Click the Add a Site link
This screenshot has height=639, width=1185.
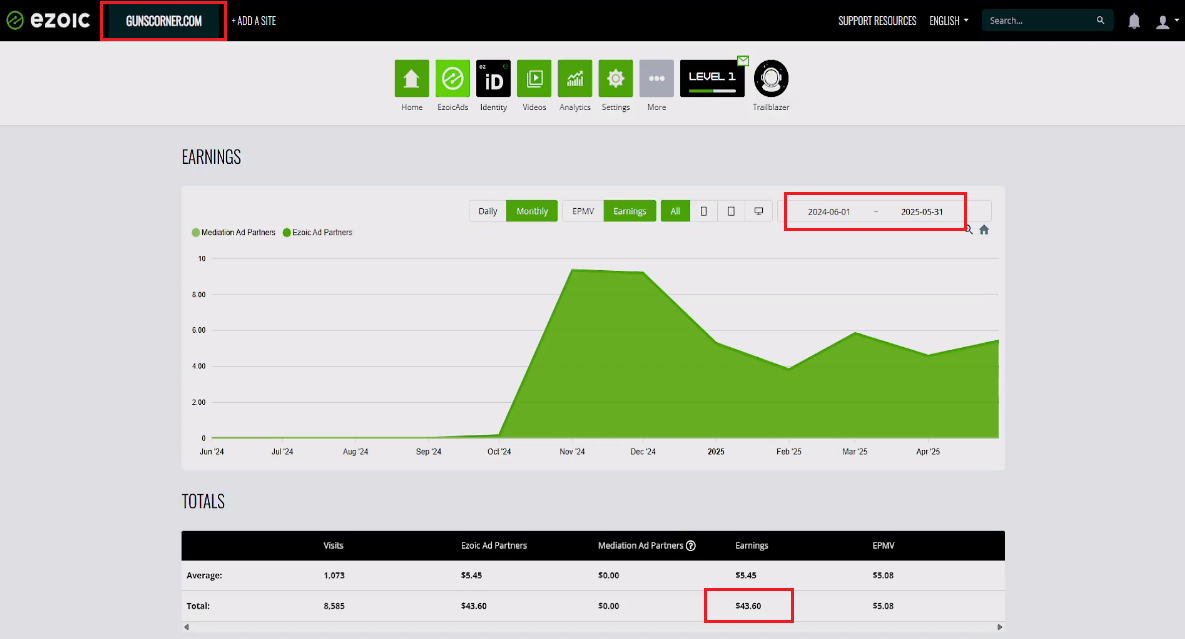[254, 21]
